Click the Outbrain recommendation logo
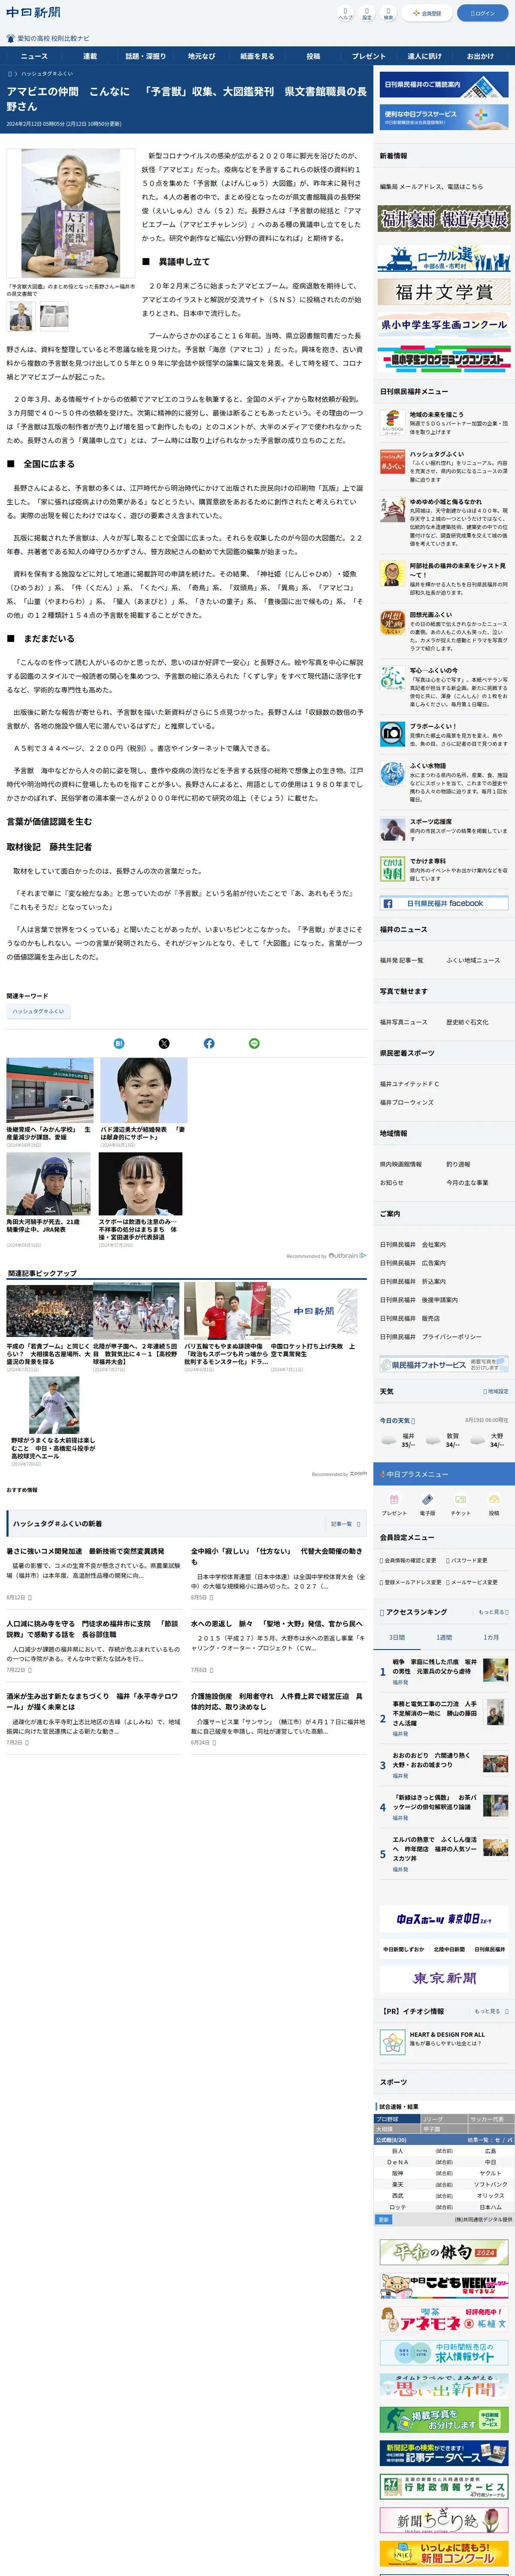The width and height of the screenshot is (515, 2576). [x=348, y=1255]
